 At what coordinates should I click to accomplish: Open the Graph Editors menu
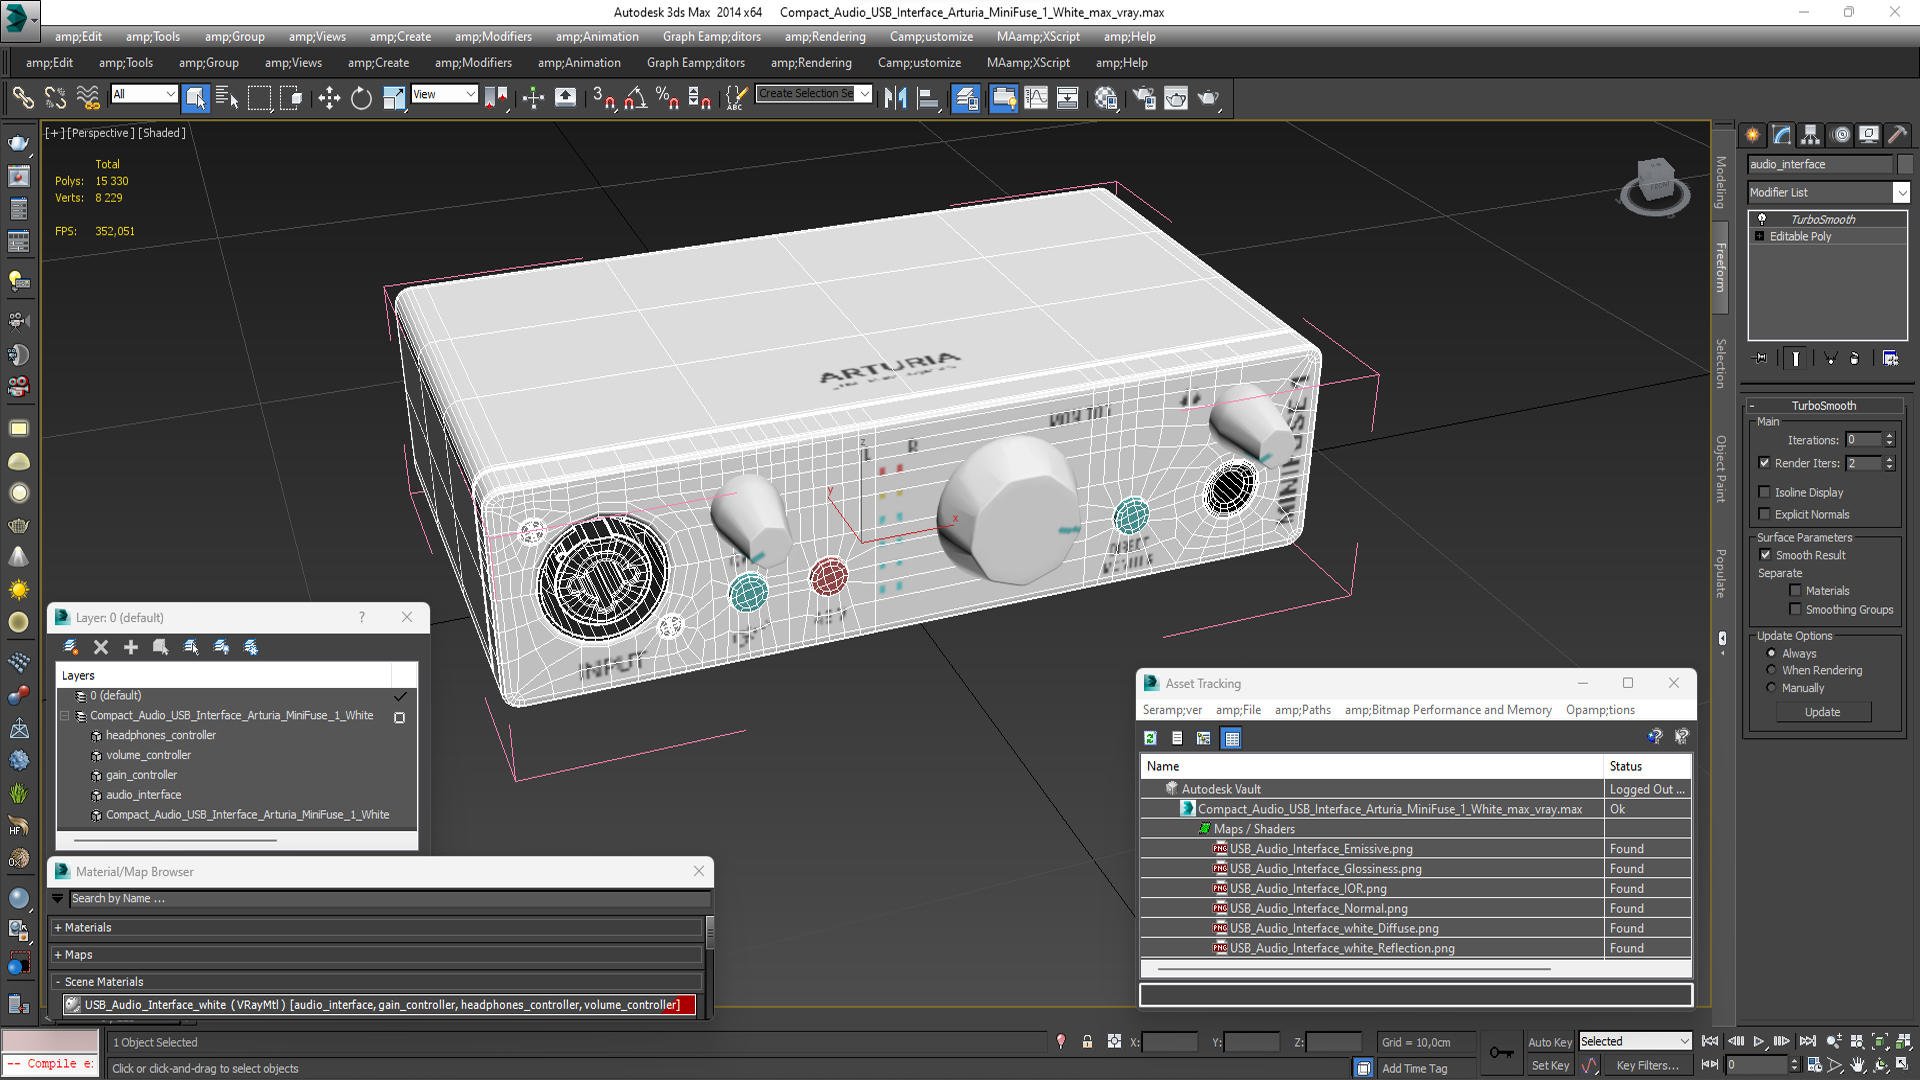tap(696, 62)
